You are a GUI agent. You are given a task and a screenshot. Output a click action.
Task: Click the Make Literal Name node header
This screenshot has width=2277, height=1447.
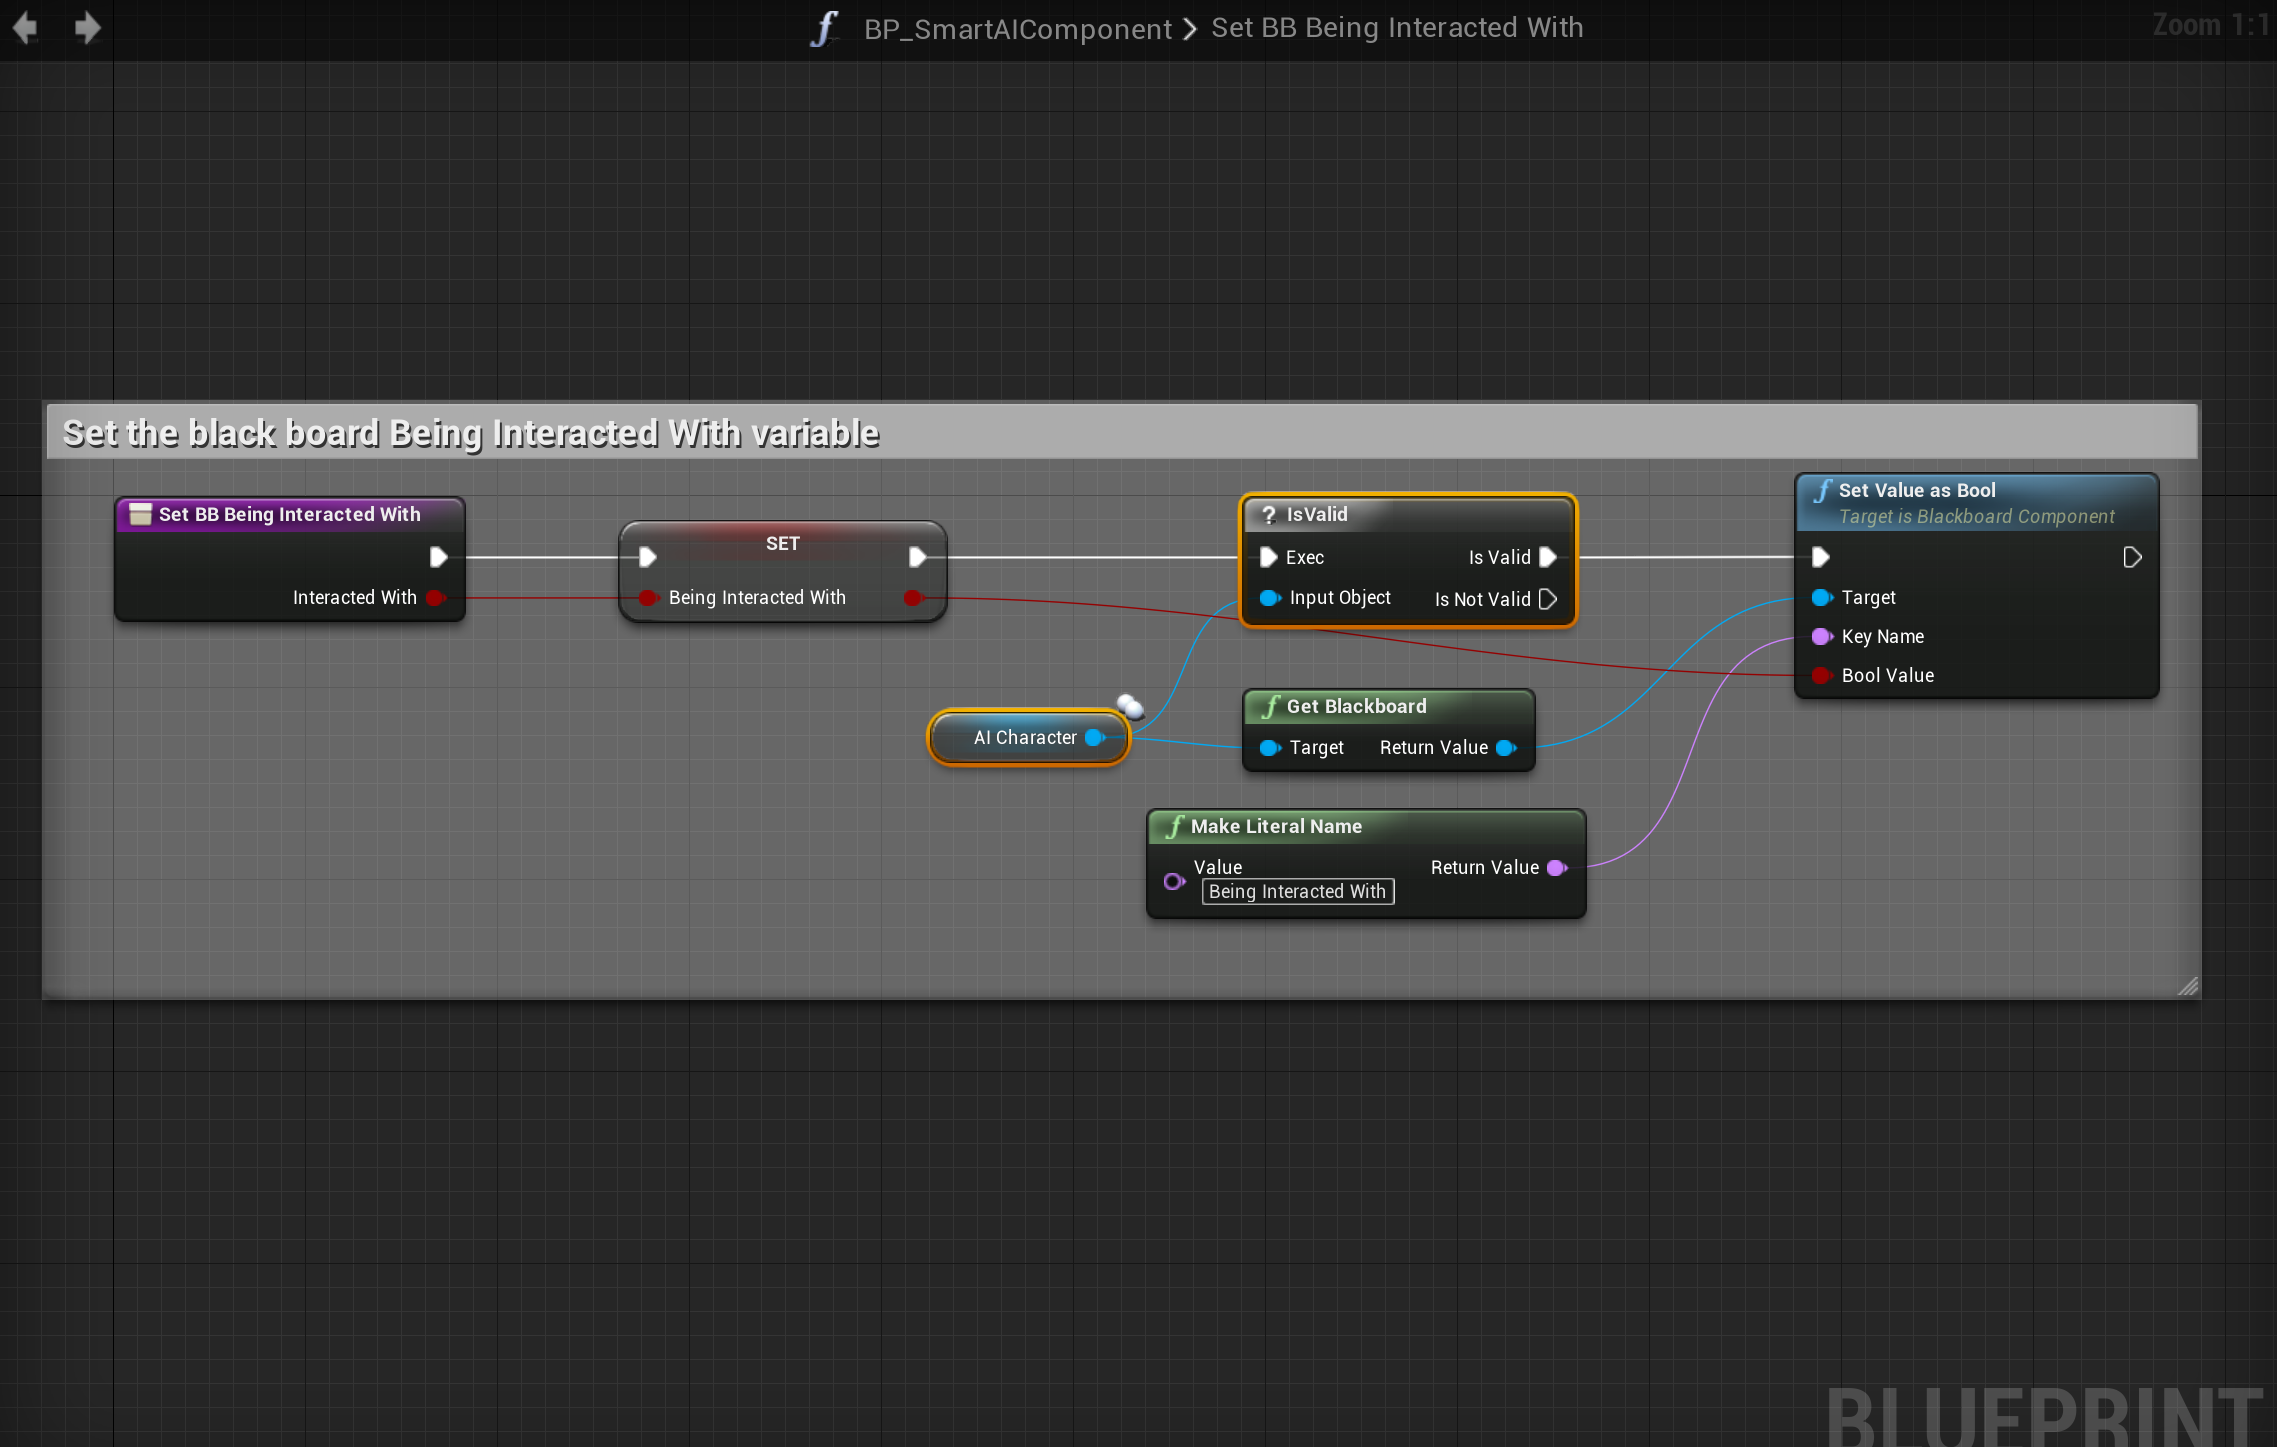click(1276, 826)
